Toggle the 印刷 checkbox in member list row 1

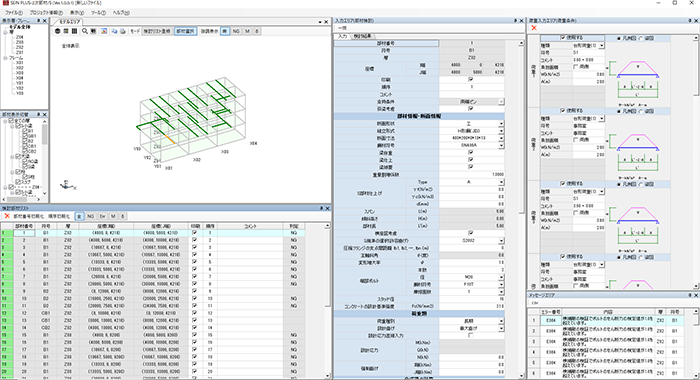click(194, 233)
